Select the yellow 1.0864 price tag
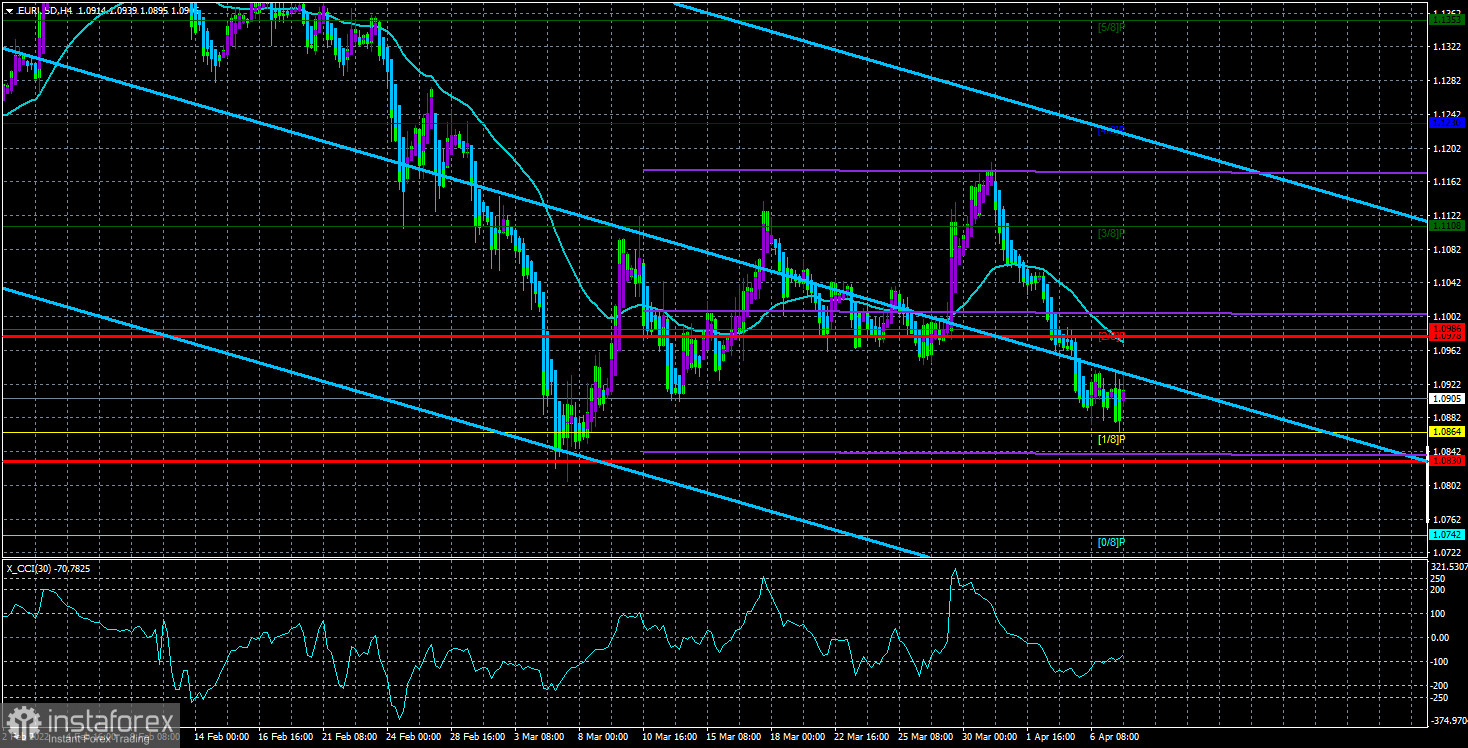The image size is (1468, 748). click(x=1447, y=432)
